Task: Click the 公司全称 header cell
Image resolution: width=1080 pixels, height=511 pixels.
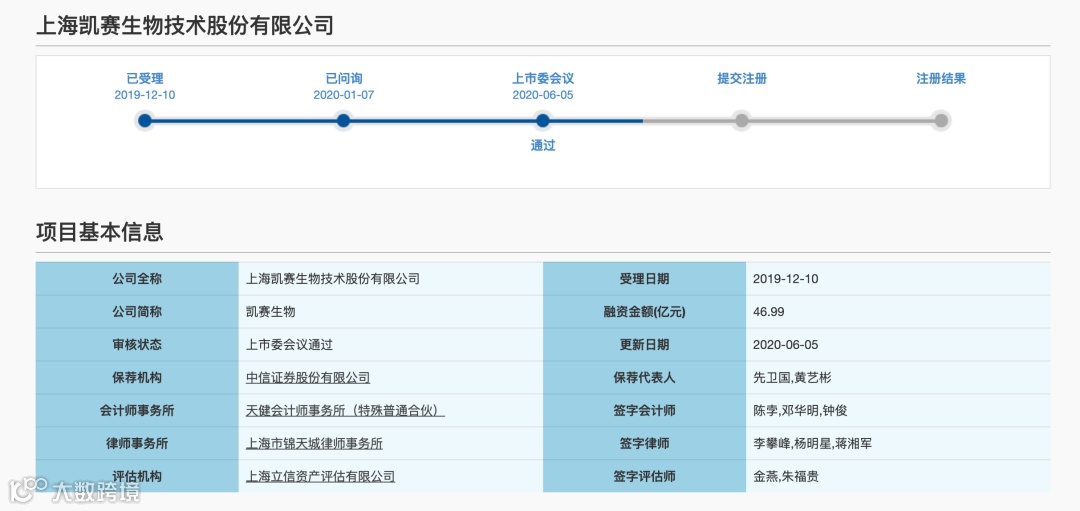Action: click(x=137, y=279)
